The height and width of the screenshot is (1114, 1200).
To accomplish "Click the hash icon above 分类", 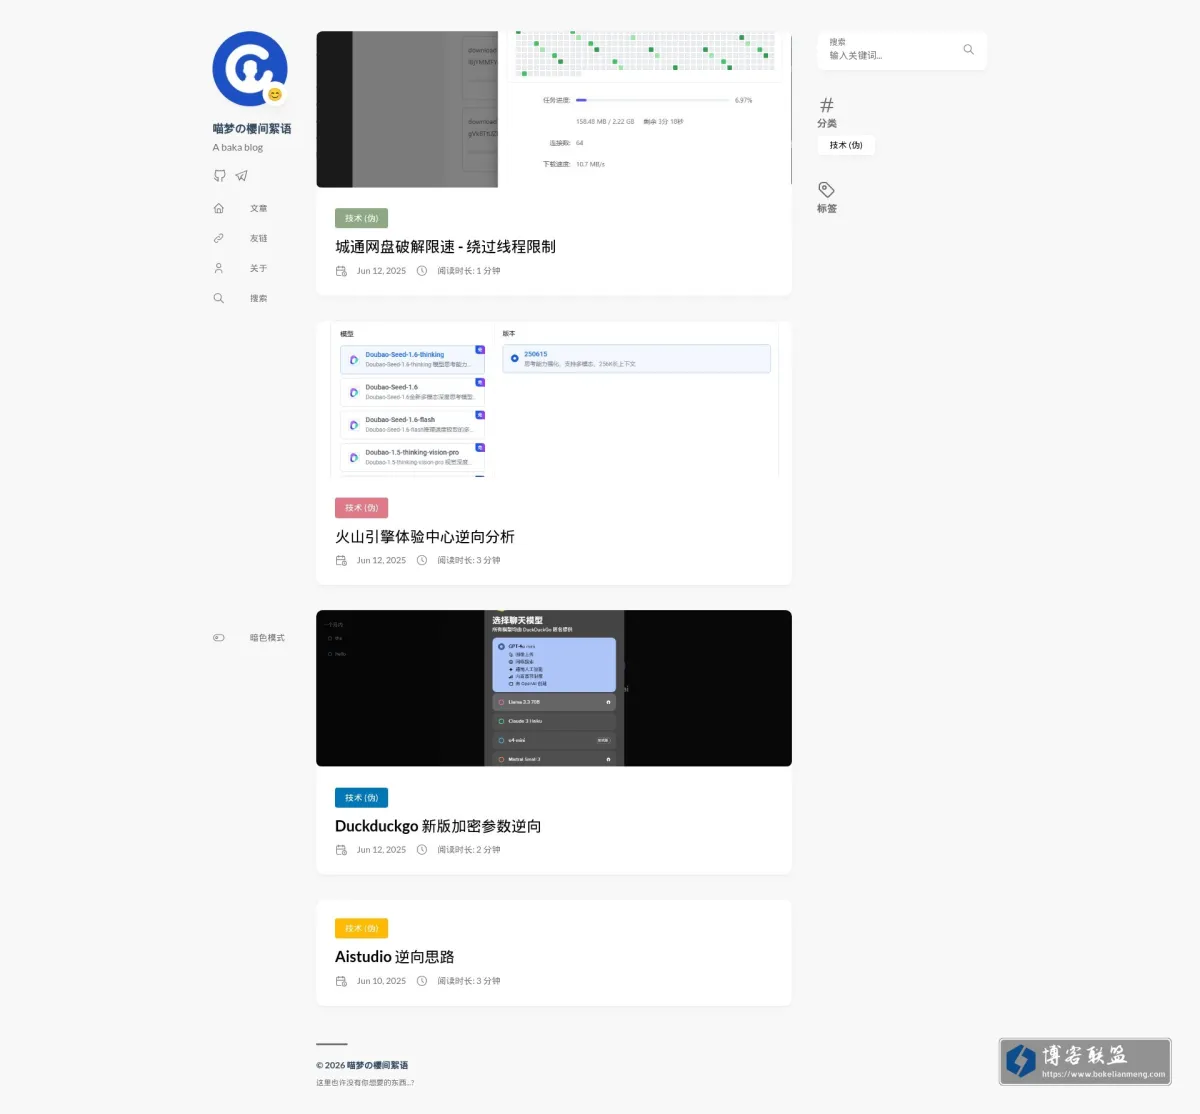I will 827,105.
